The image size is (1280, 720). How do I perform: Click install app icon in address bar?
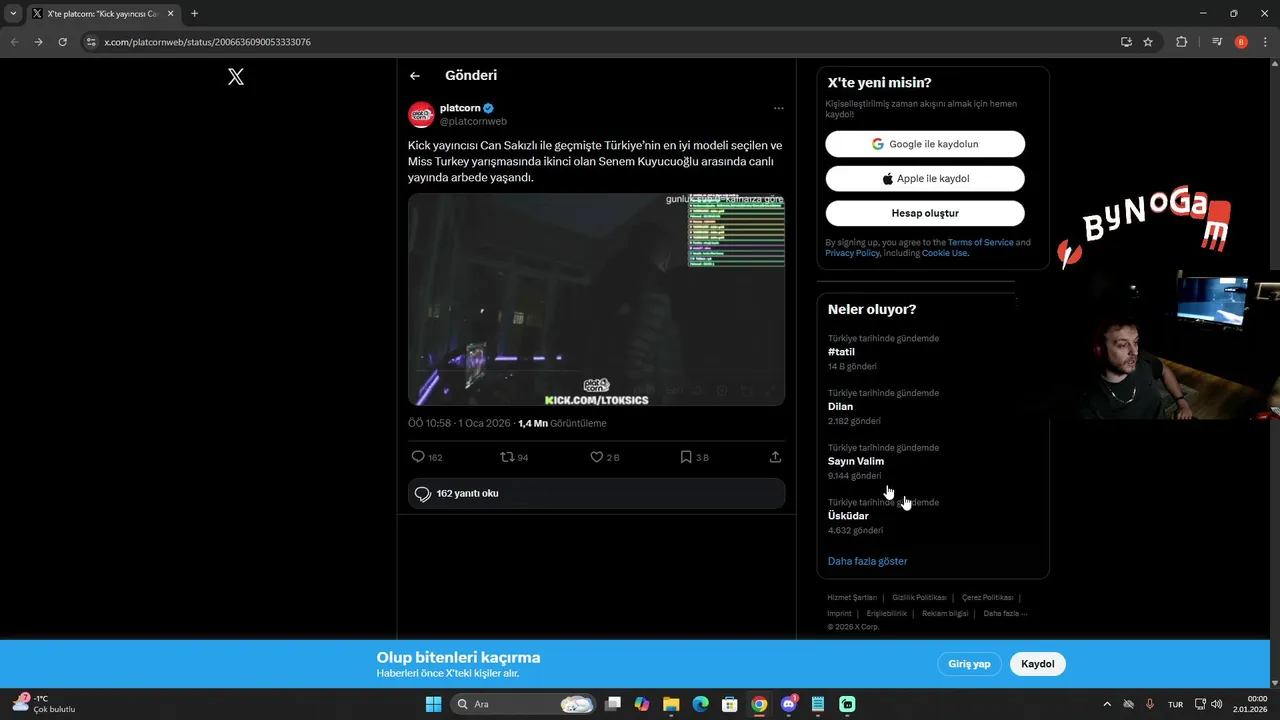click(x=1126, y=42)
